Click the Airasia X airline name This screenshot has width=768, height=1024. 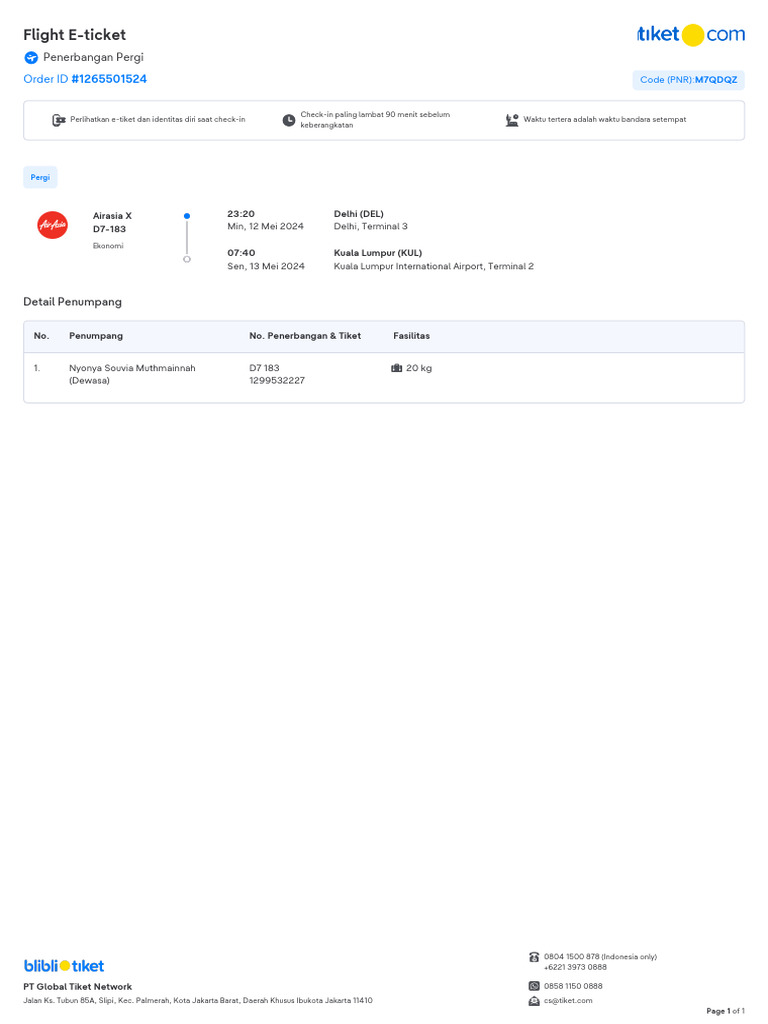point(112,216)
